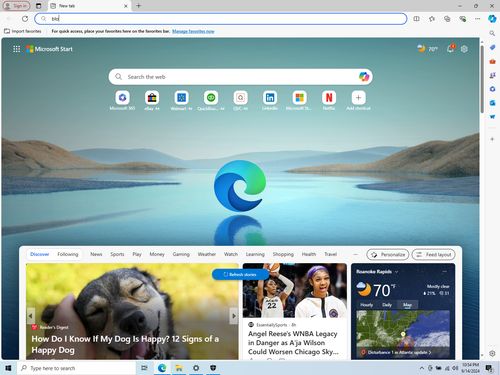500x375 pixels.
Task: Open the sidebar Outlook icon
Action: (492, 103)
